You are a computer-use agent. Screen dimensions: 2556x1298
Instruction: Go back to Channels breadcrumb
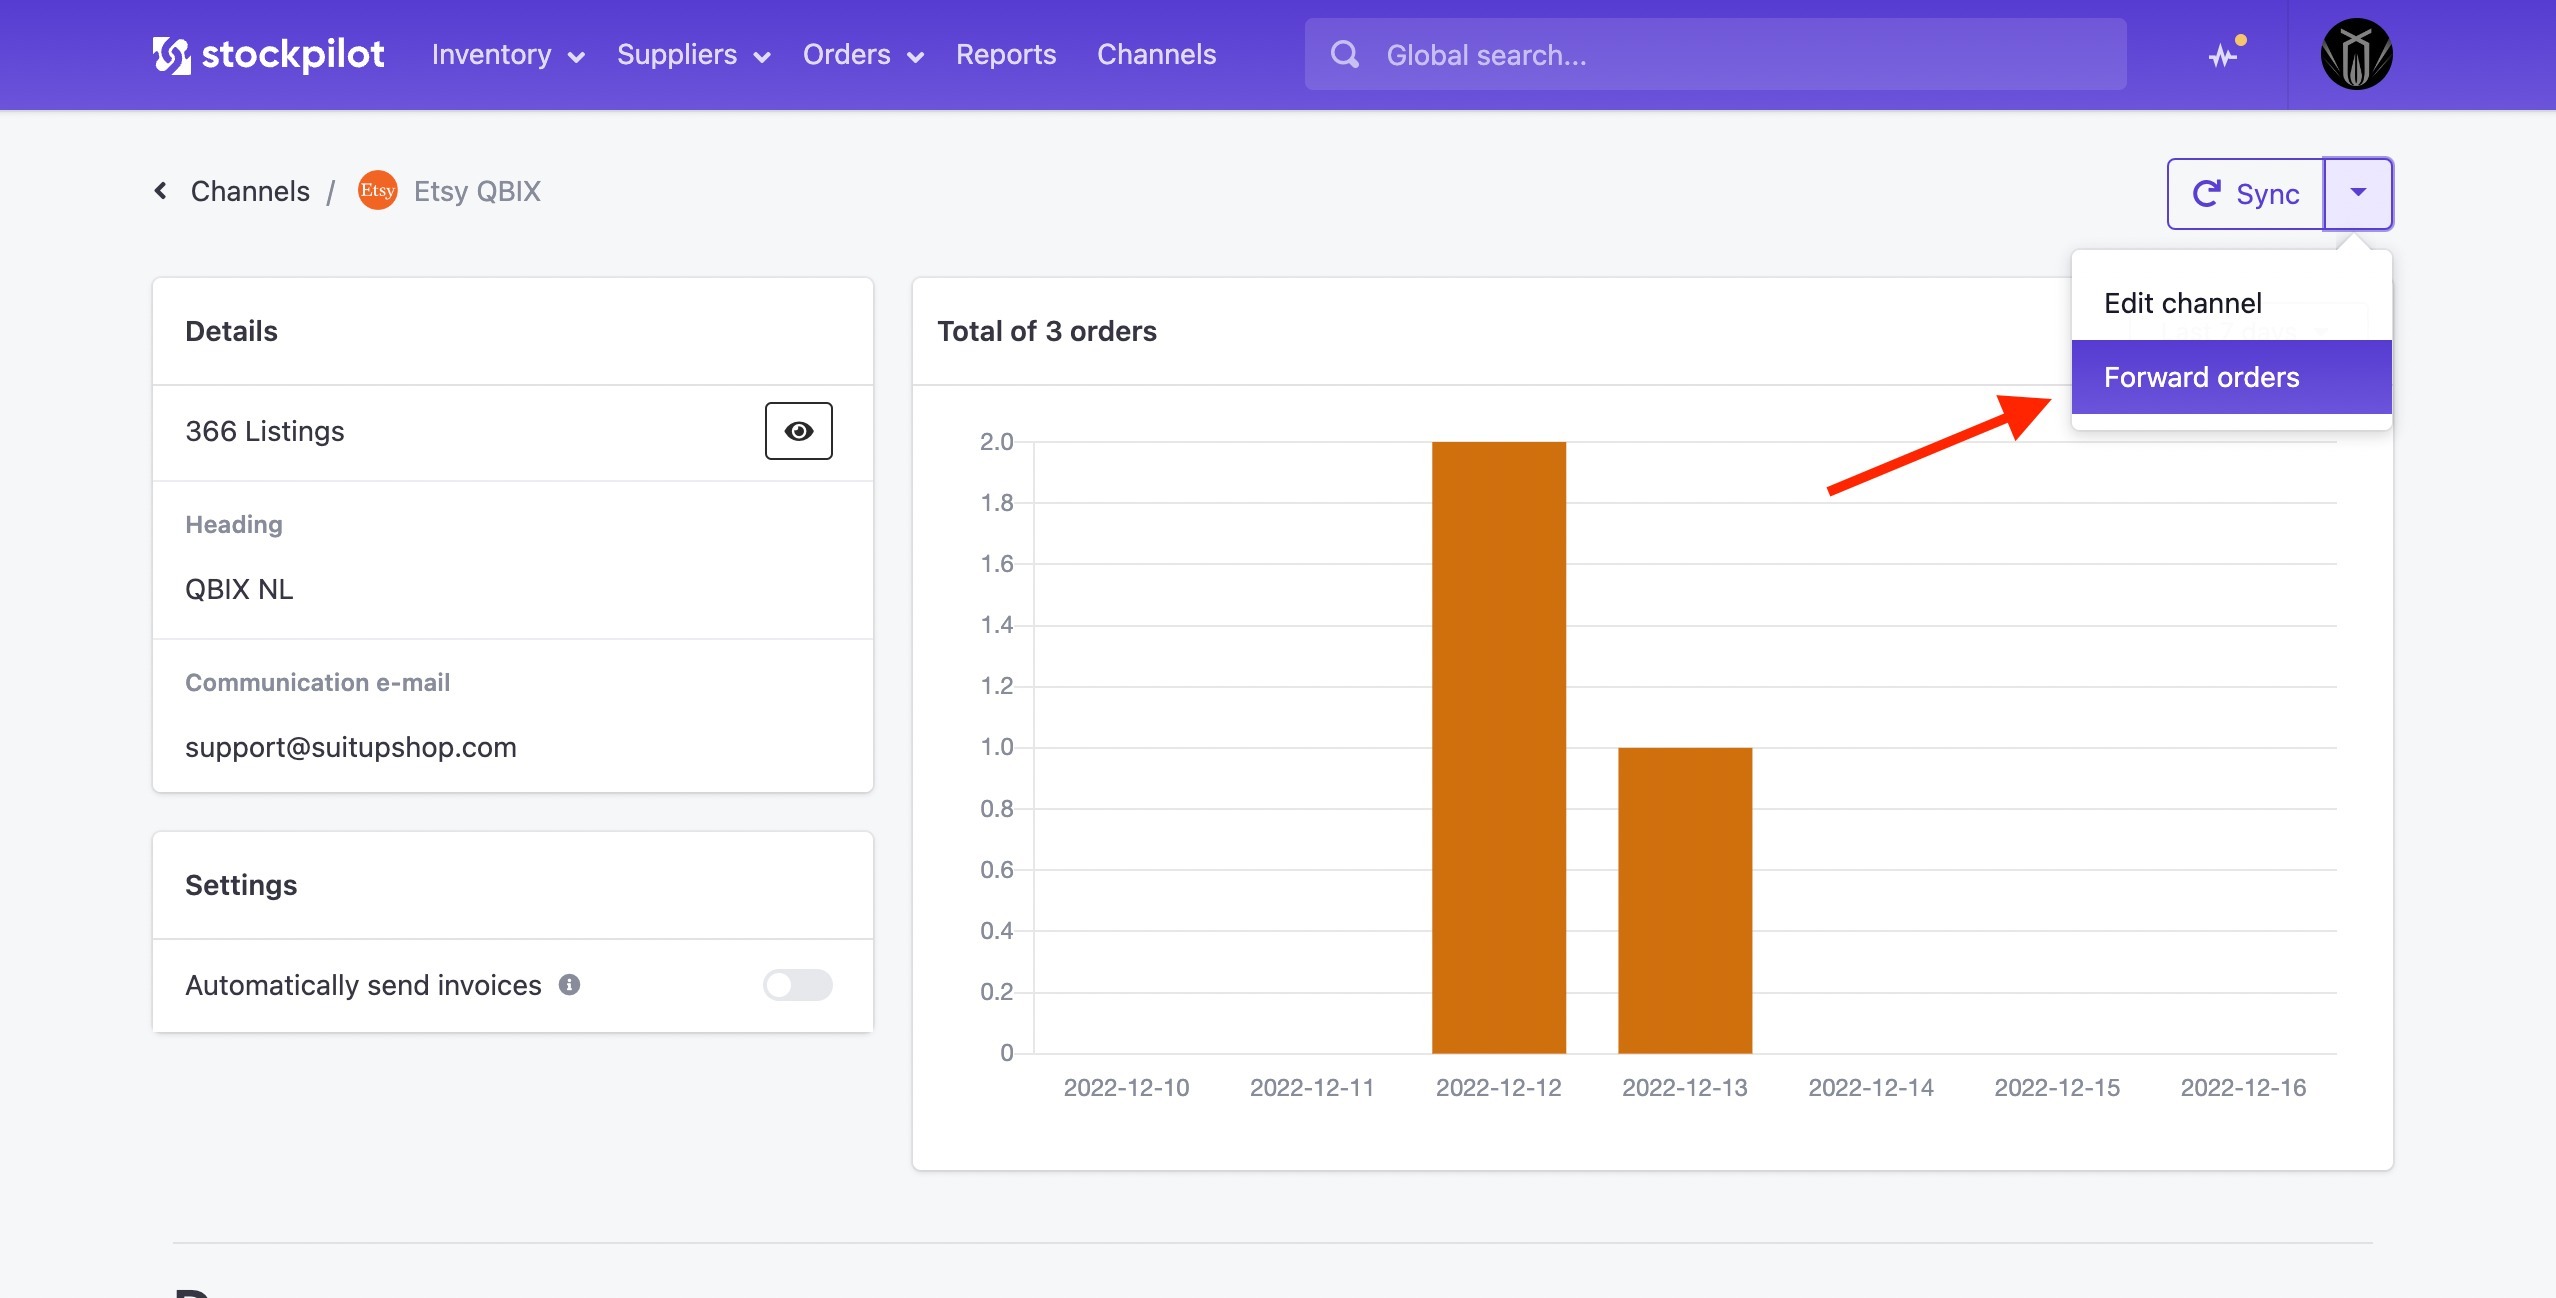[x=250, y=191]
